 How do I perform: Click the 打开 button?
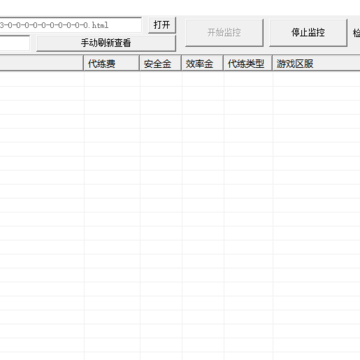tap(162, 25)
